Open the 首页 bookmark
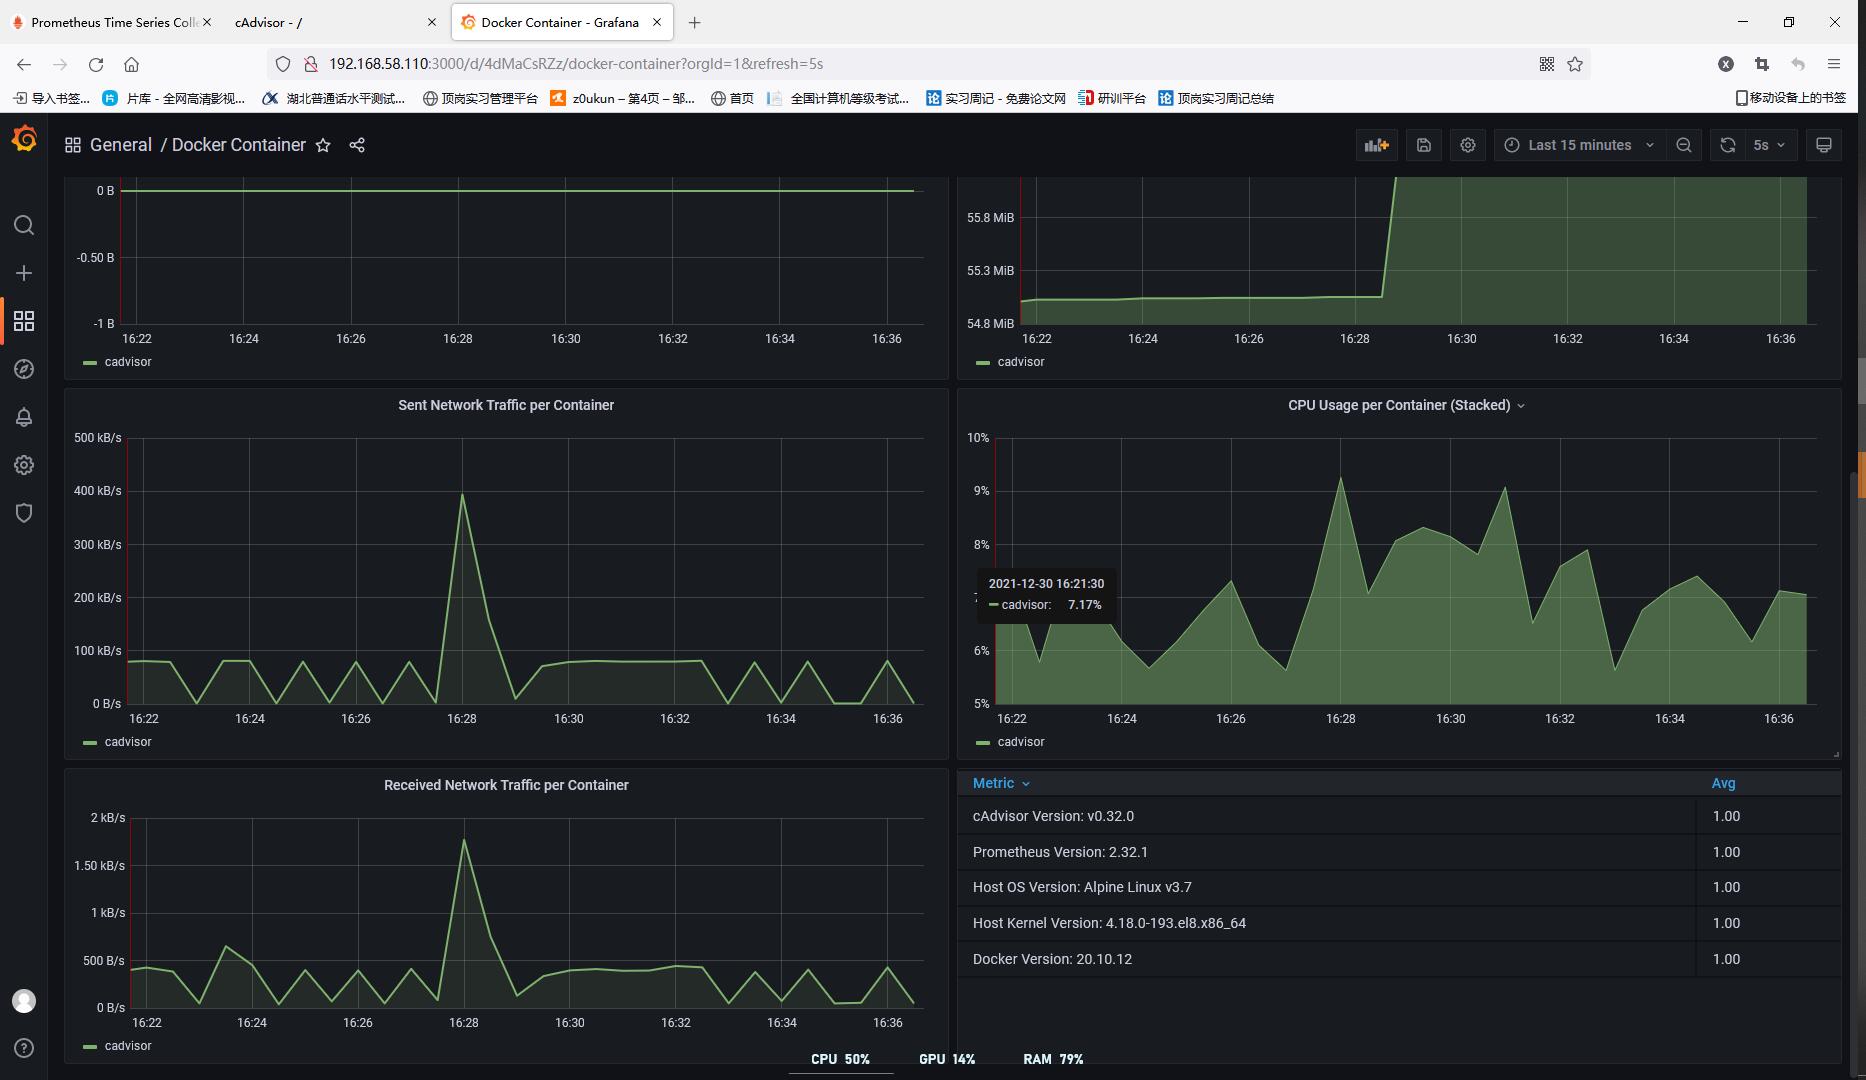This screenshot has height=1080, width=1866. (732, 98)
